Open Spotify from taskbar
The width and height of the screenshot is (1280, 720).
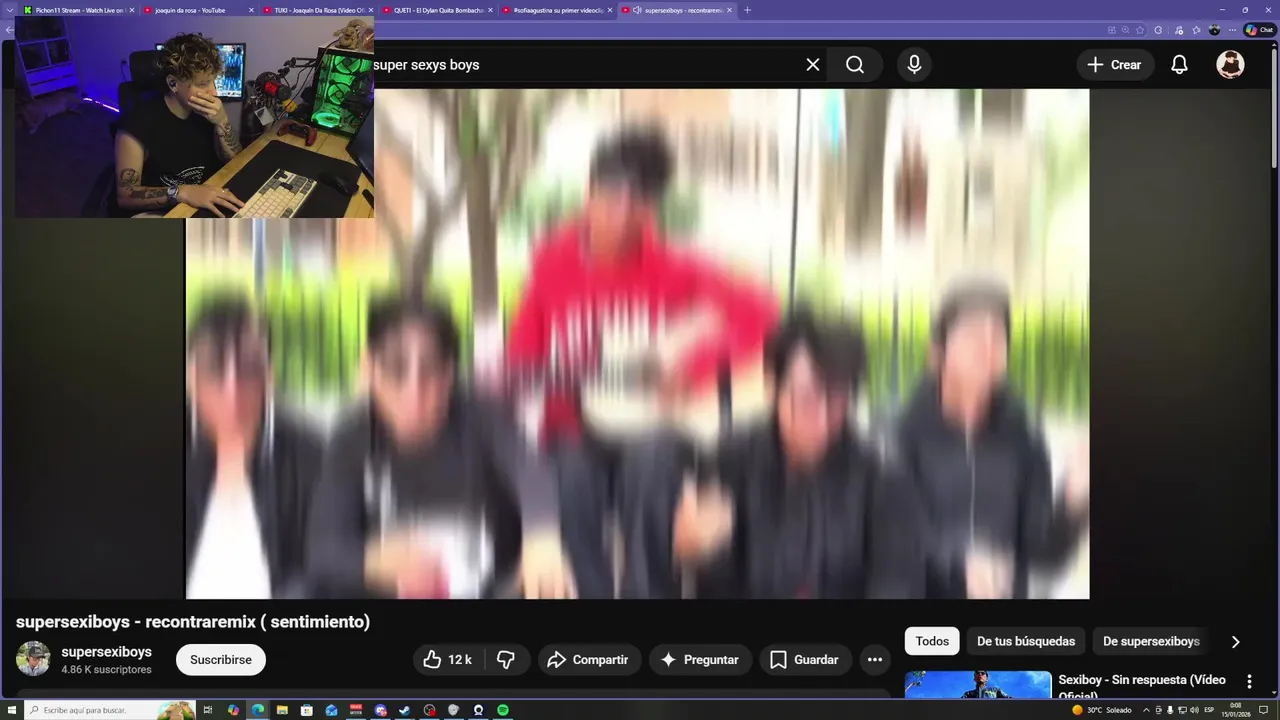coord(503,710)
